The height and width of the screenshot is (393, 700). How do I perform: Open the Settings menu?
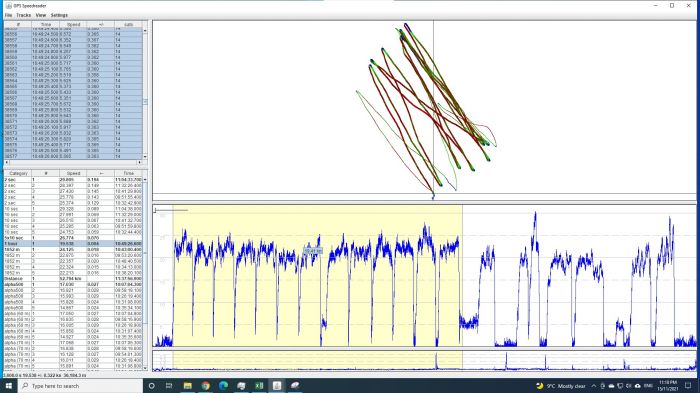(x=59, y=15)
